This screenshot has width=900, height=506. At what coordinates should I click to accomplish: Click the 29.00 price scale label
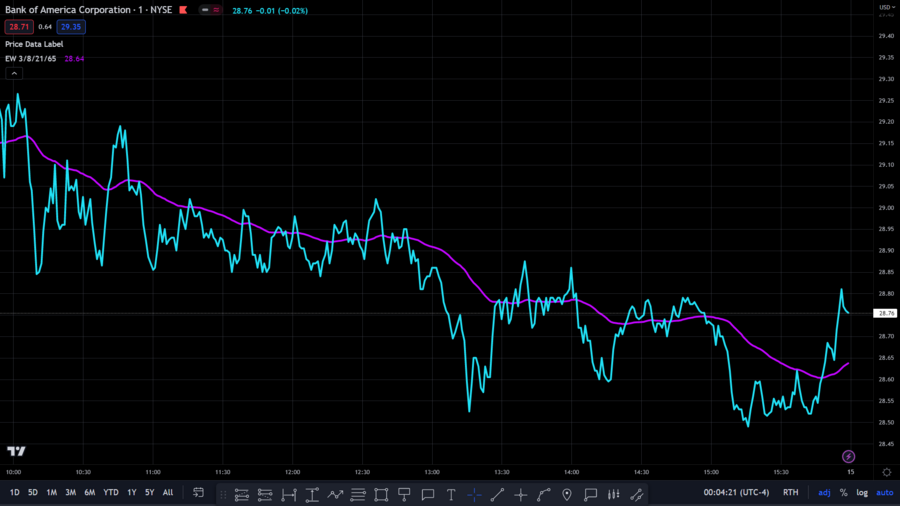(x=886, y=208)
